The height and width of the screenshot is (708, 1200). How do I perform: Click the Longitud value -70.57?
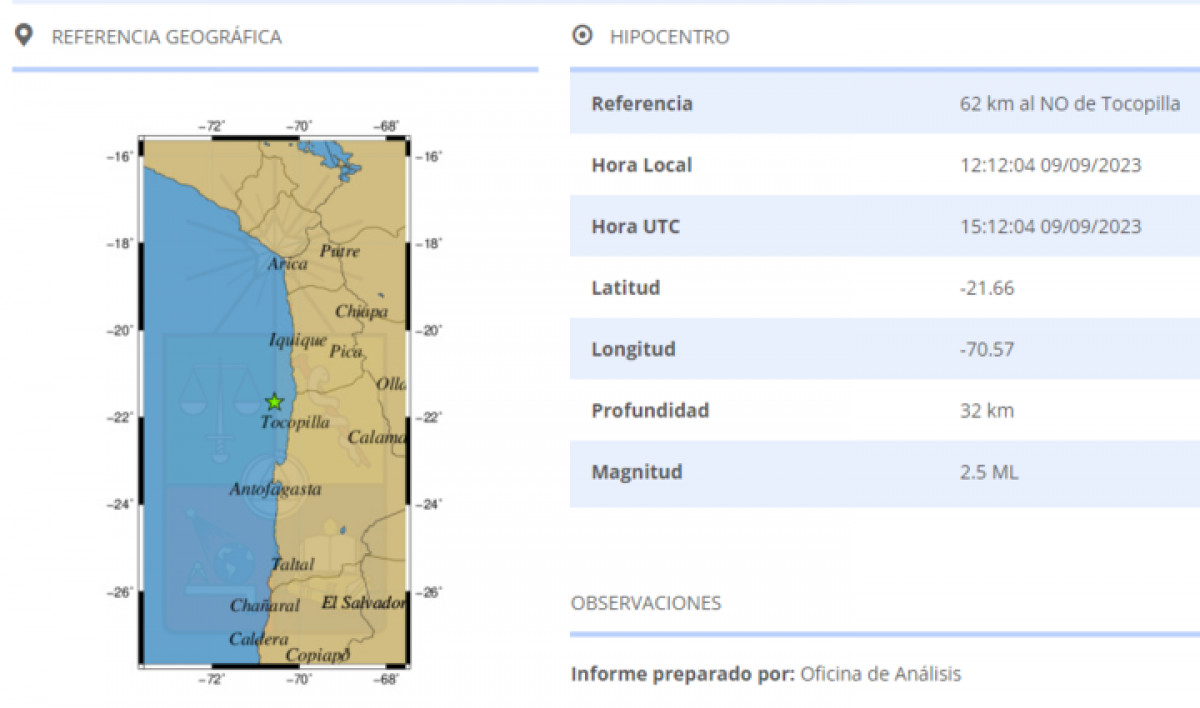[986, 350]
